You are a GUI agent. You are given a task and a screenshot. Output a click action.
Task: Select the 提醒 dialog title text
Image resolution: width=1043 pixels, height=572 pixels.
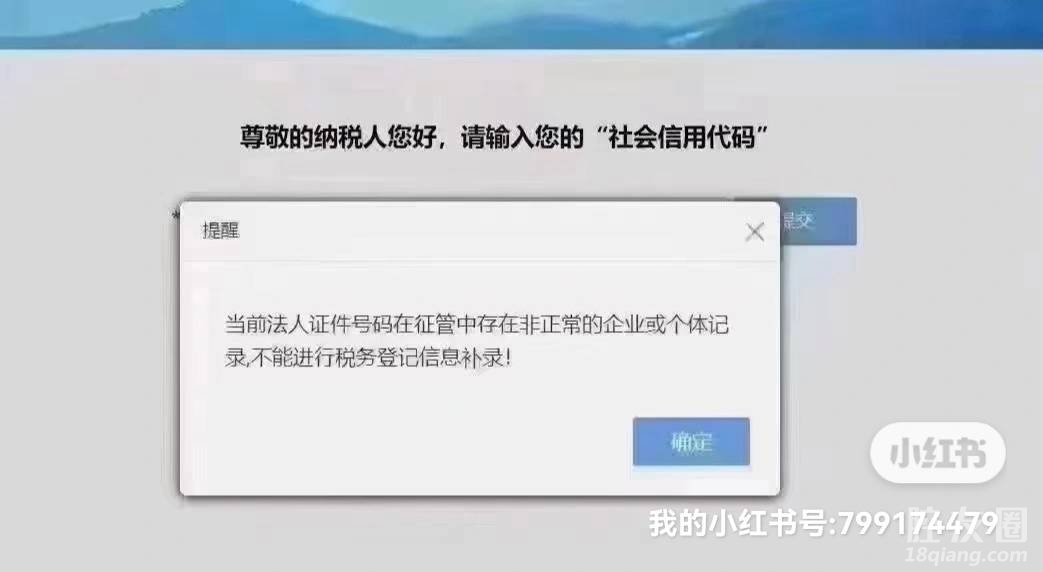pos(221,231)
